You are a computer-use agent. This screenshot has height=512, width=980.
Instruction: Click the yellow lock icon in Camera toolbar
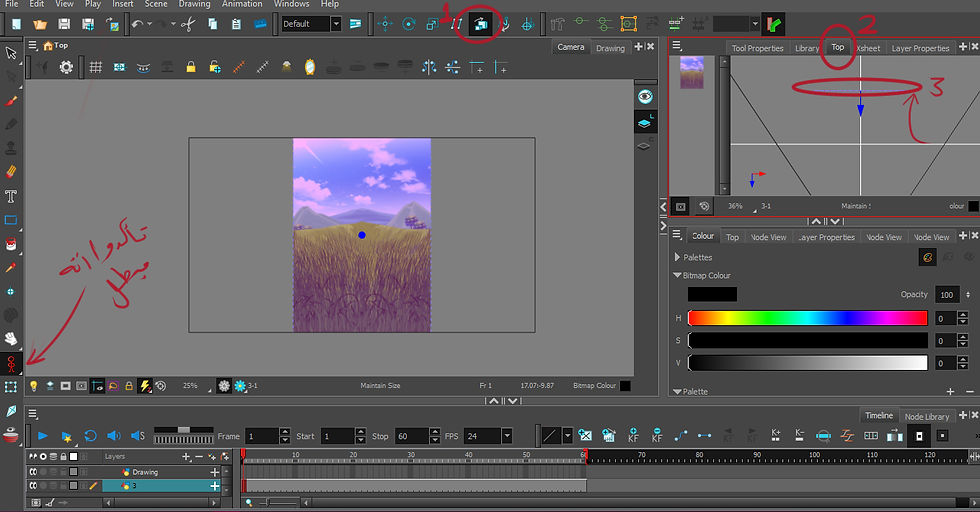[x=191, y=67]
